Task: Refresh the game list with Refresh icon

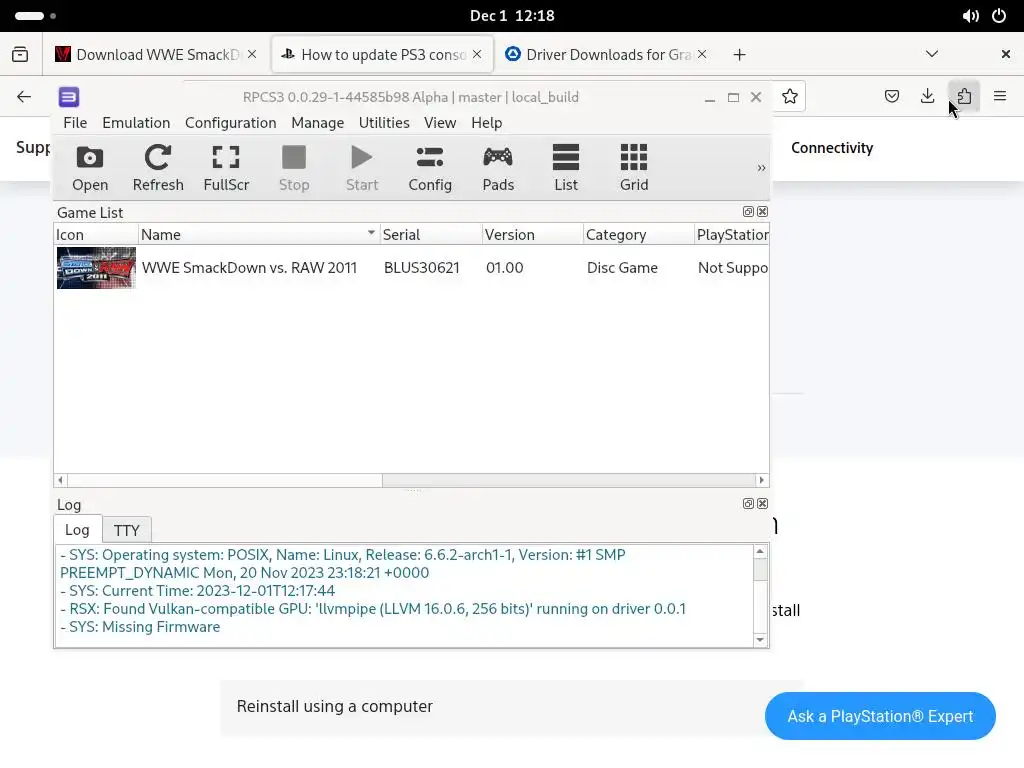Action: (x=157, y=168)
